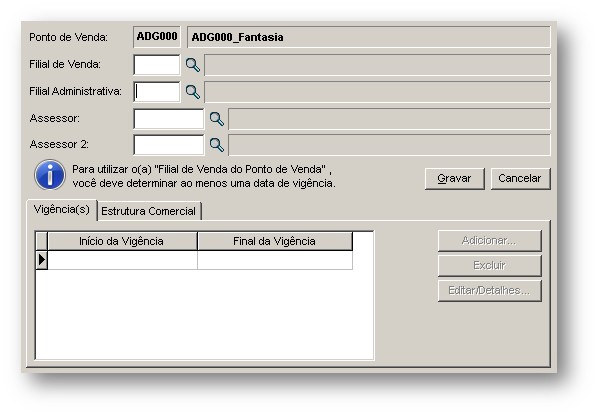Select the current-row arrow indicator in grid
Image resolution: width=599 pixels, height=415 pixels.
(42, 260)
